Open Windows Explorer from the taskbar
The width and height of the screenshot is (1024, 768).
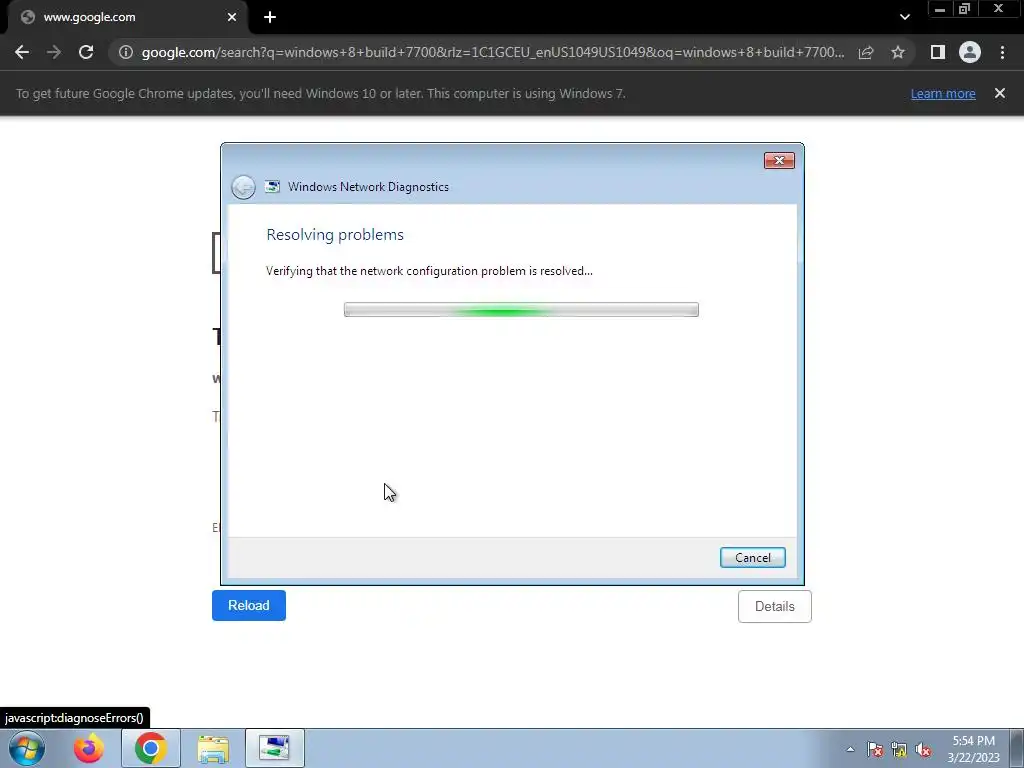coord(213,748)
